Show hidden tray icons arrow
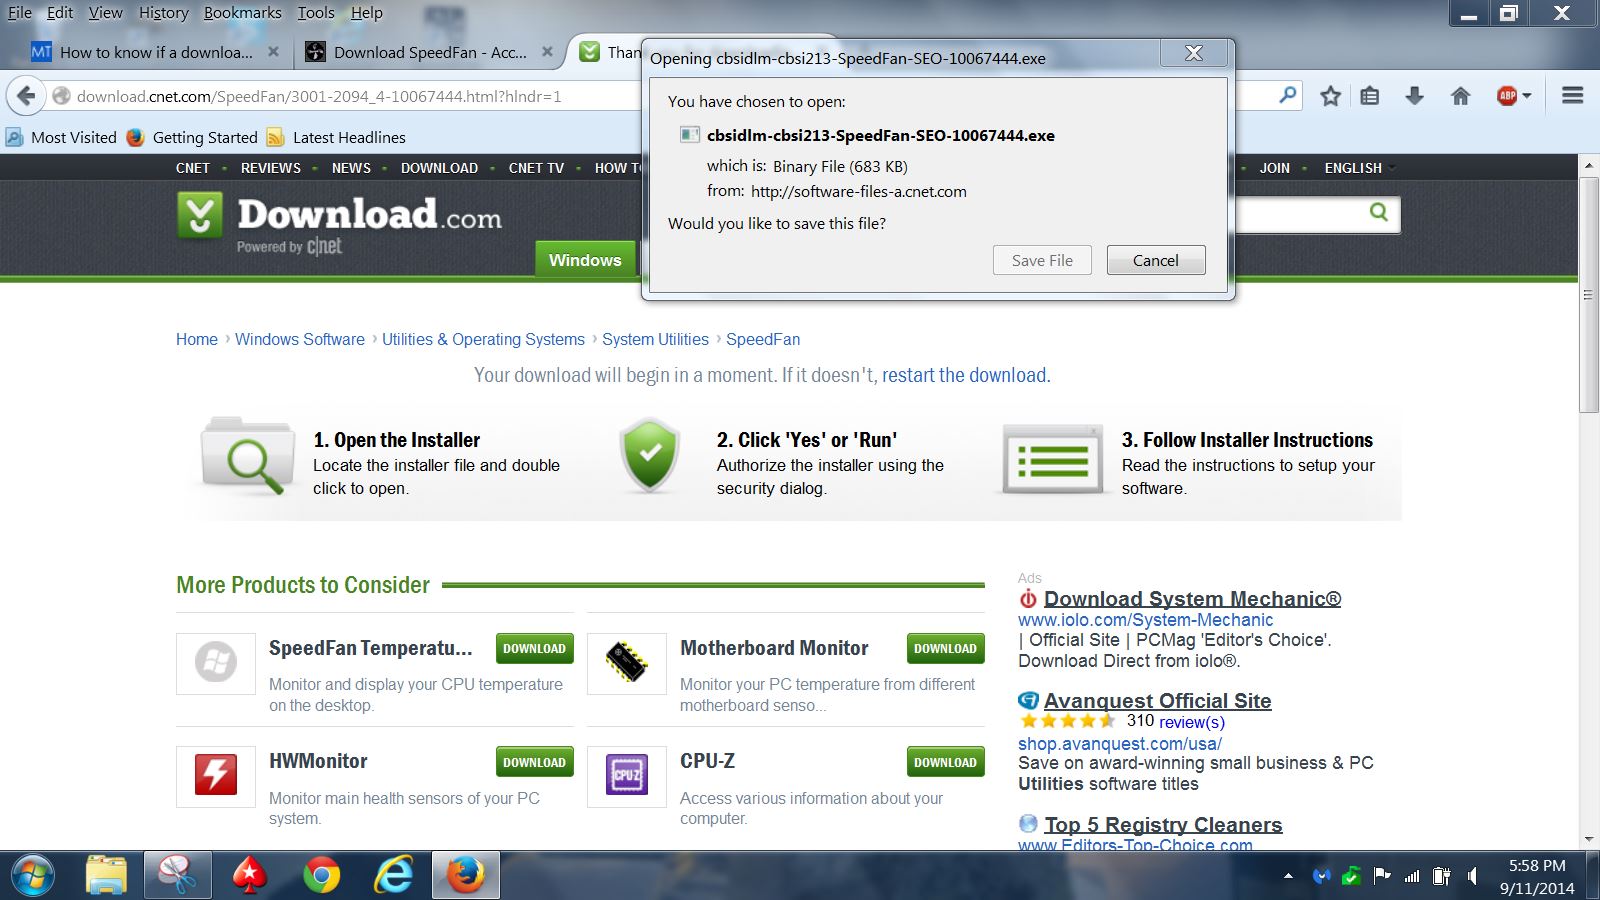This screenshot has height=900, width=1600. coord(1288,877)
